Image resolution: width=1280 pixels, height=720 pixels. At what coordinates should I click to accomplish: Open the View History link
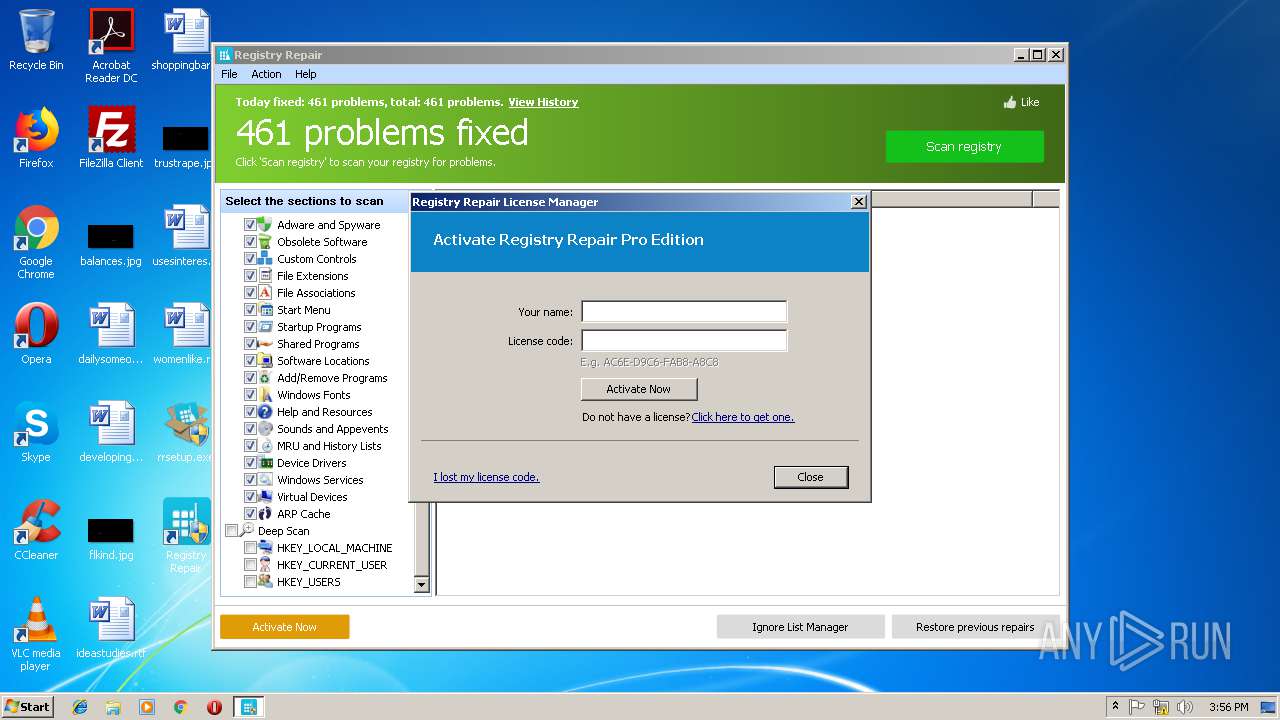(543, 102)
